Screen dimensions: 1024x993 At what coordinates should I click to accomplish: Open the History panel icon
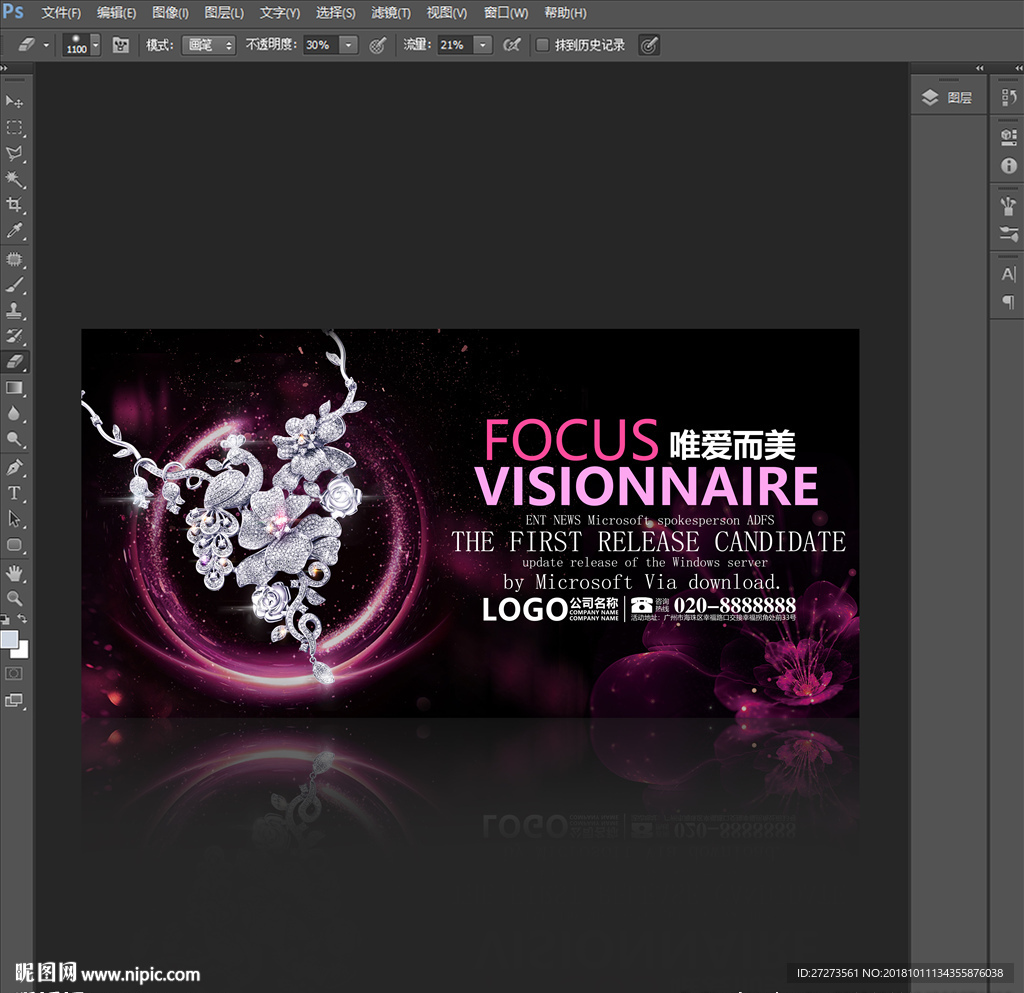pyautogui.click(x=1008, y=98)
